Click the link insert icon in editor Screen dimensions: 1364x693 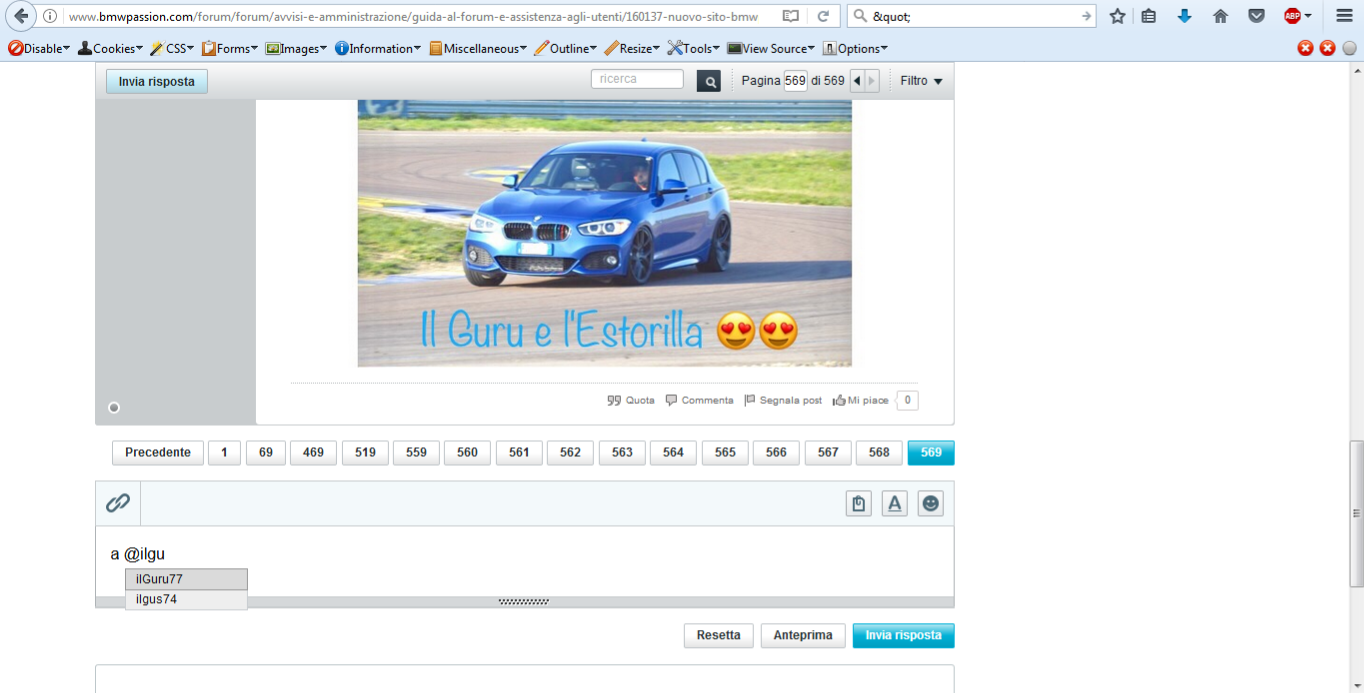(118, 503)
